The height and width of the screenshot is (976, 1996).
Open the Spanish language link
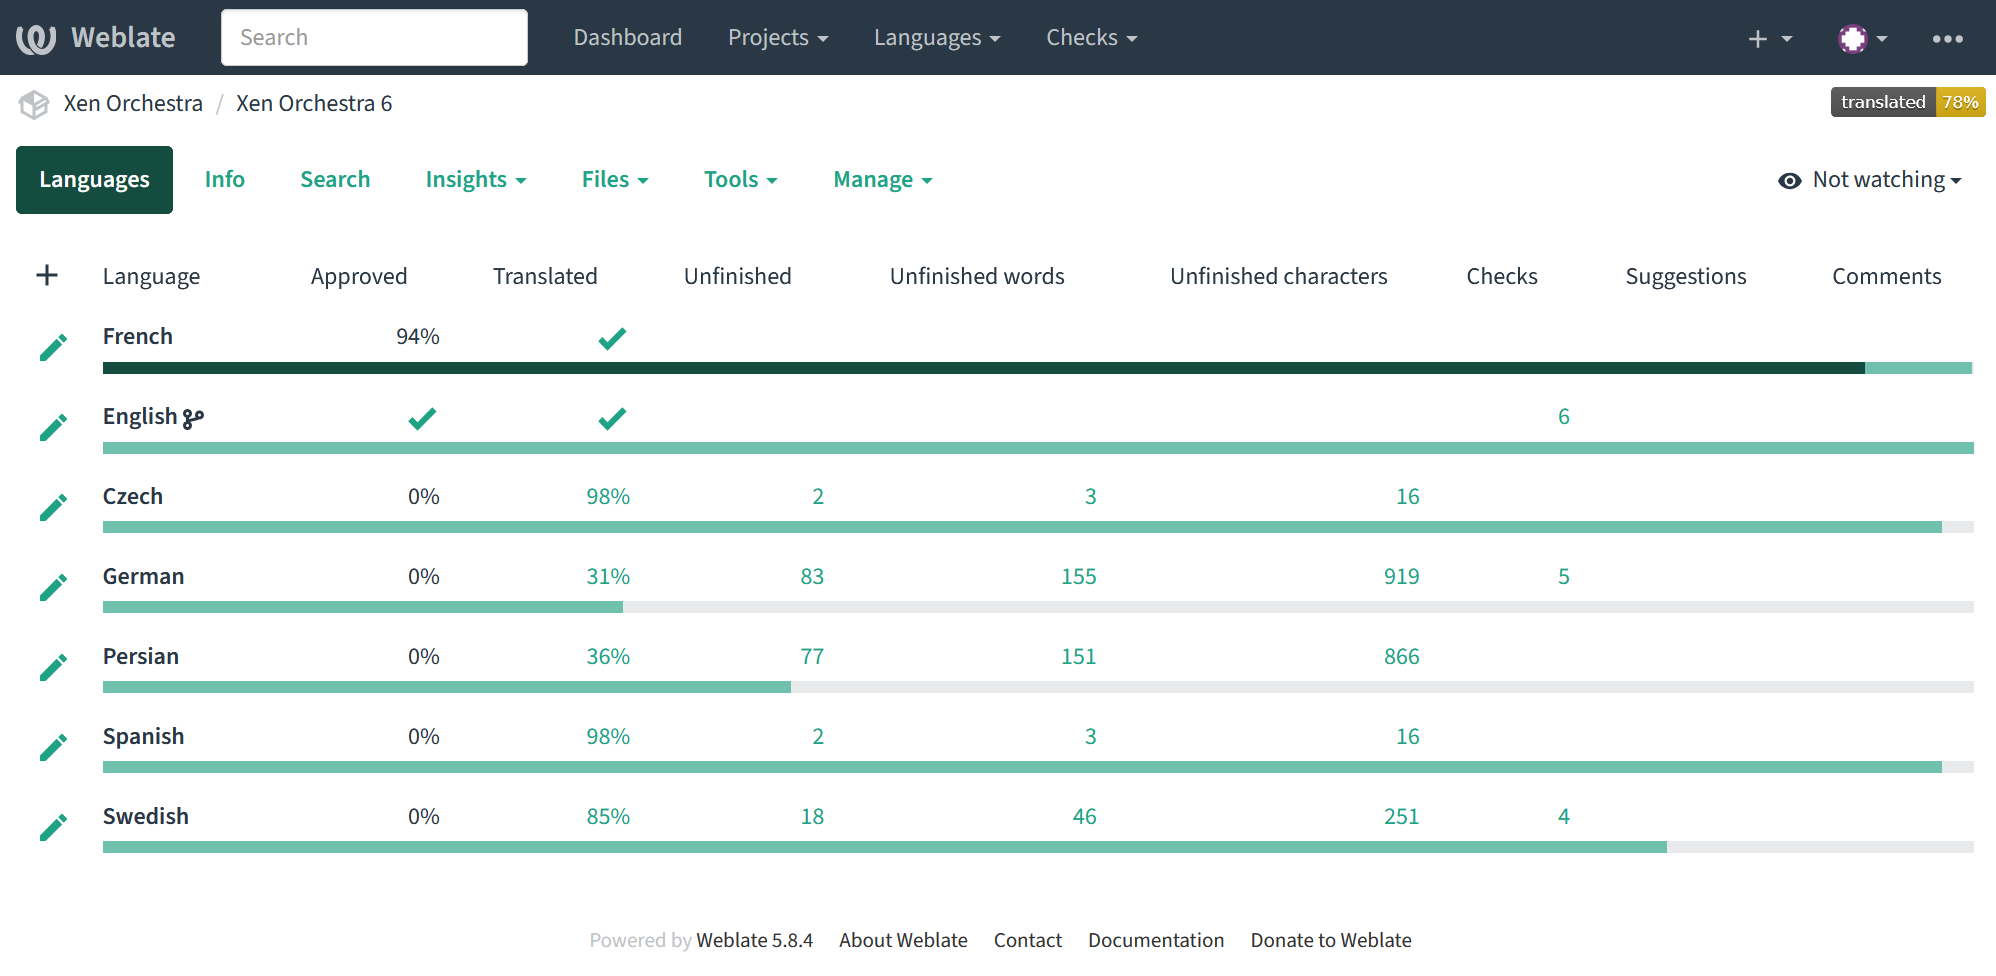tap(143, 737)
